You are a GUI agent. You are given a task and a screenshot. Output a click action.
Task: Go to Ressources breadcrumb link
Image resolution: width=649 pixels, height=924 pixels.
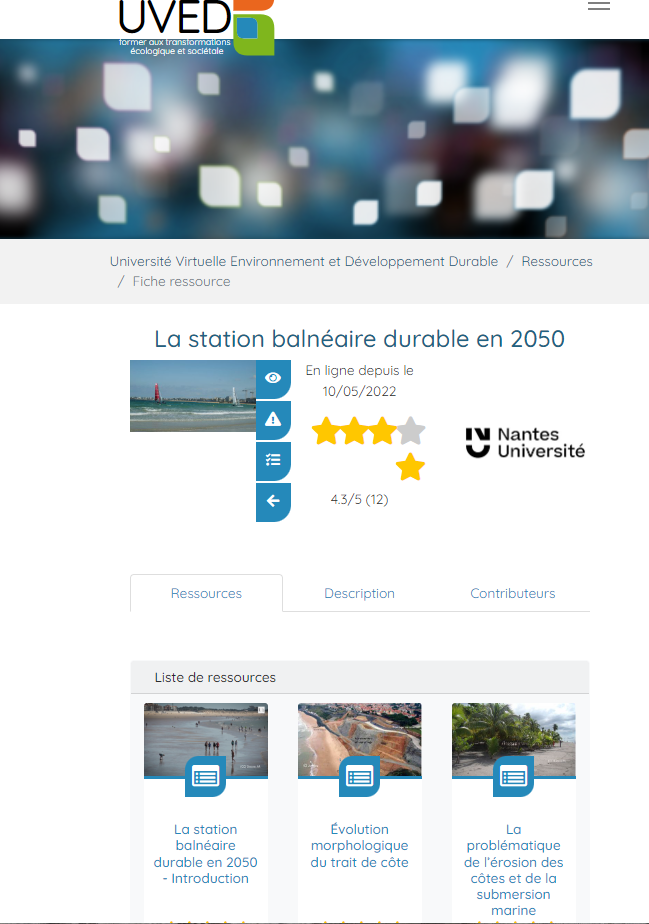coord(556,261)
